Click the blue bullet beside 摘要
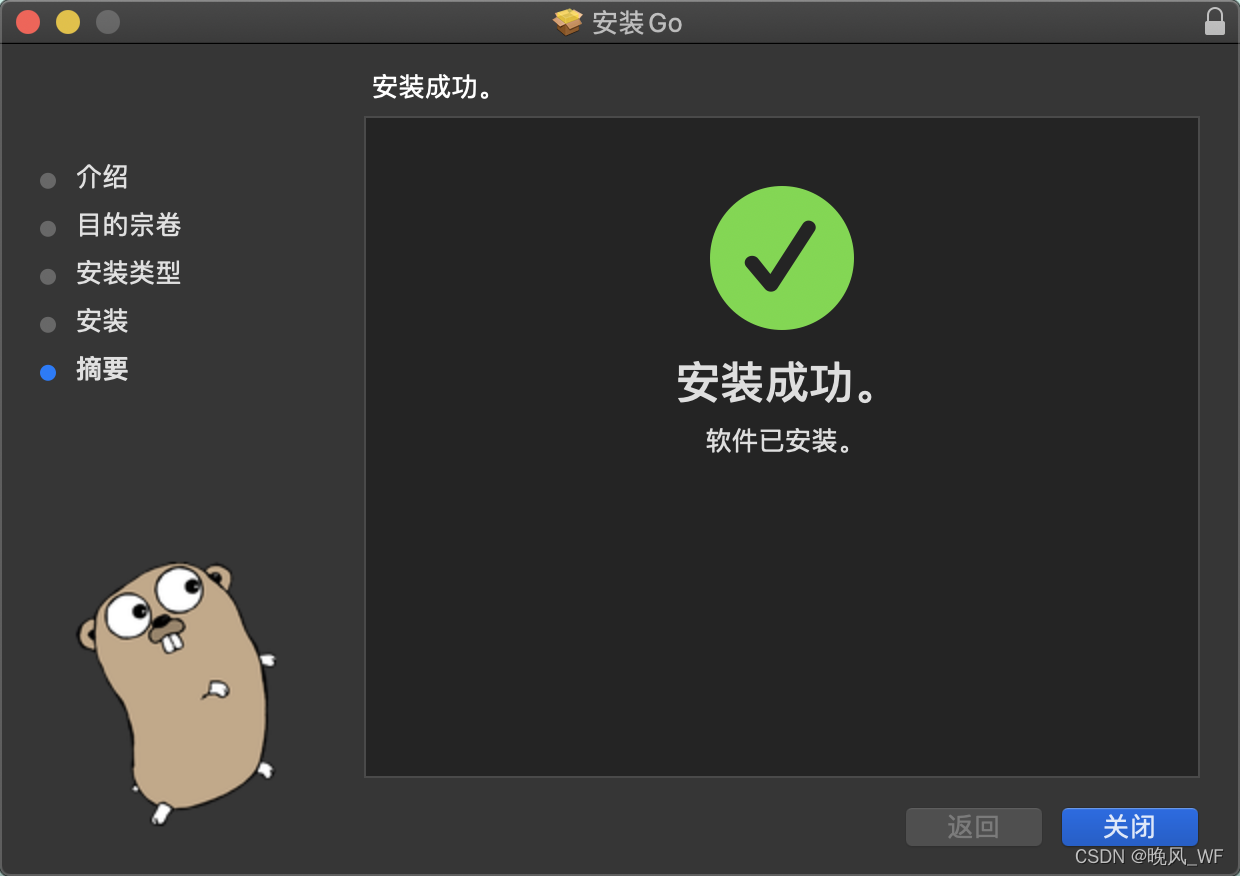 coord(48,372)
